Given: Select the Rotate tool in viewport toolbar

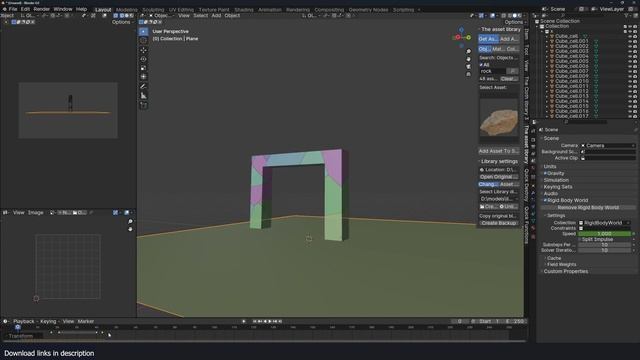Looking at the screenshot, I should [x=143, y=59].
